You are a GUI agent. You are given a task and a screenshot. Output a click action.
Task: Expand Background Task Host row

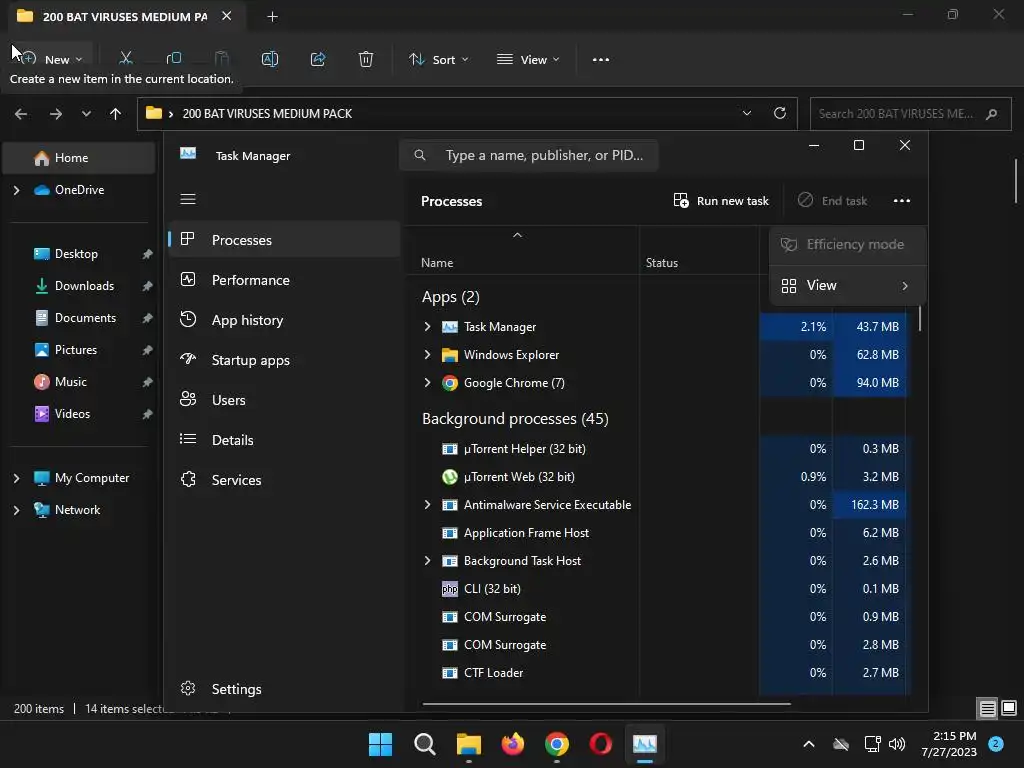(x=427, y=561)
